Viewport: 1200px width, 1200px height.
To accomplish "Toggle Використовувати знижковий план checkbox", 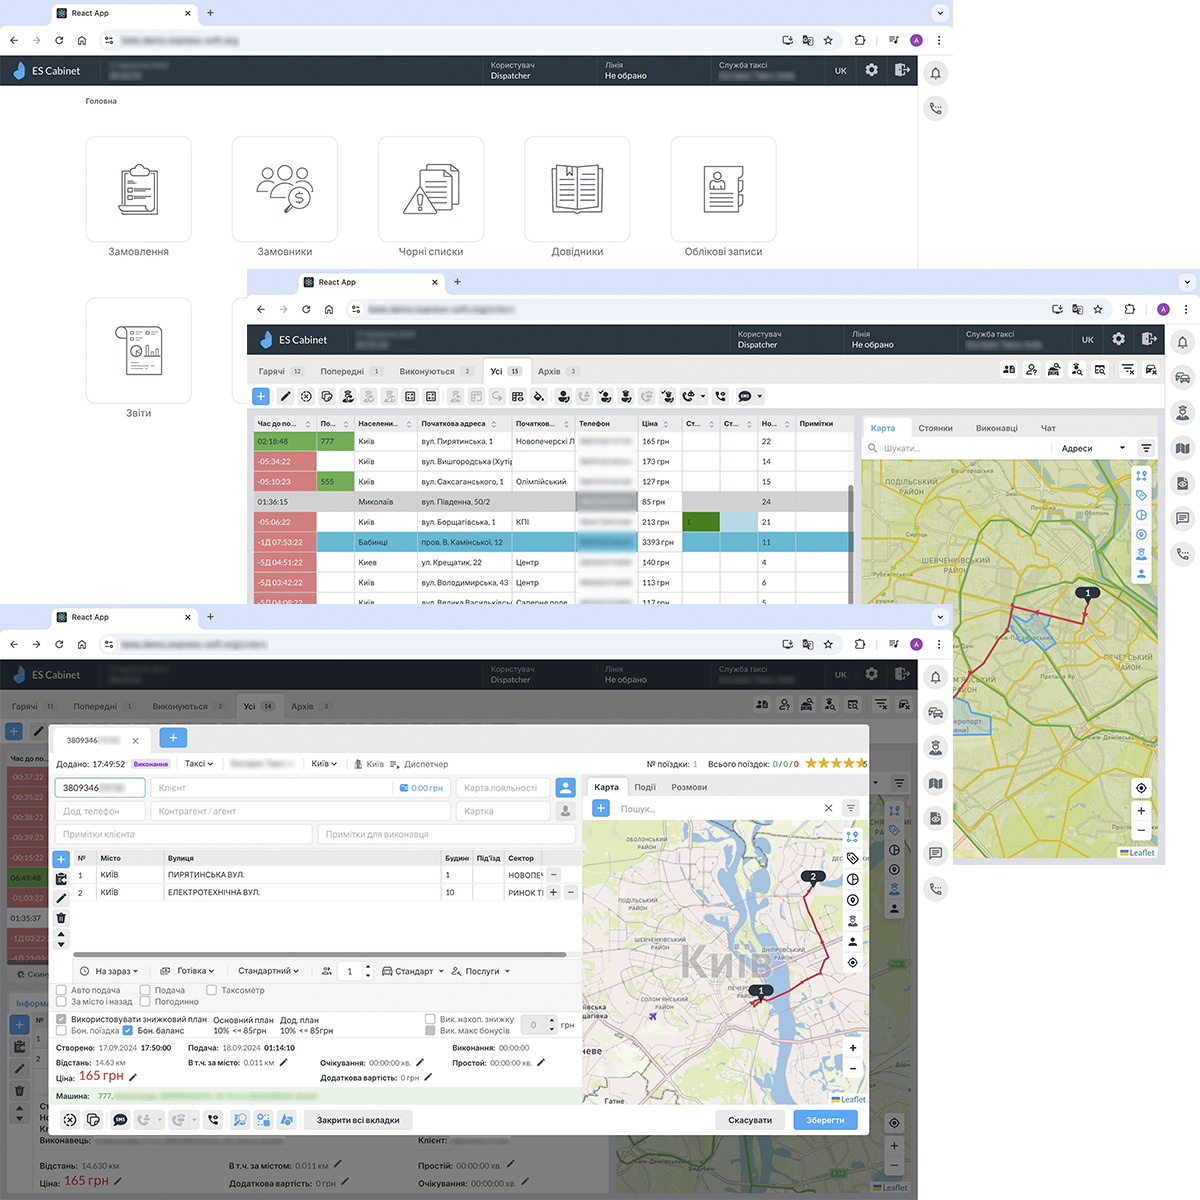I will click(x=62, y=1019).
